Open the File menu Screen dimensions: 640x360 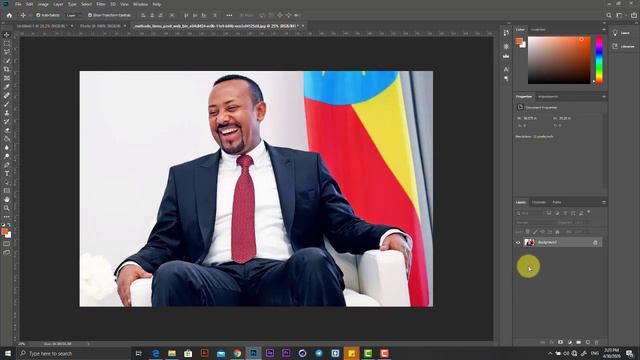click(18, 4)
